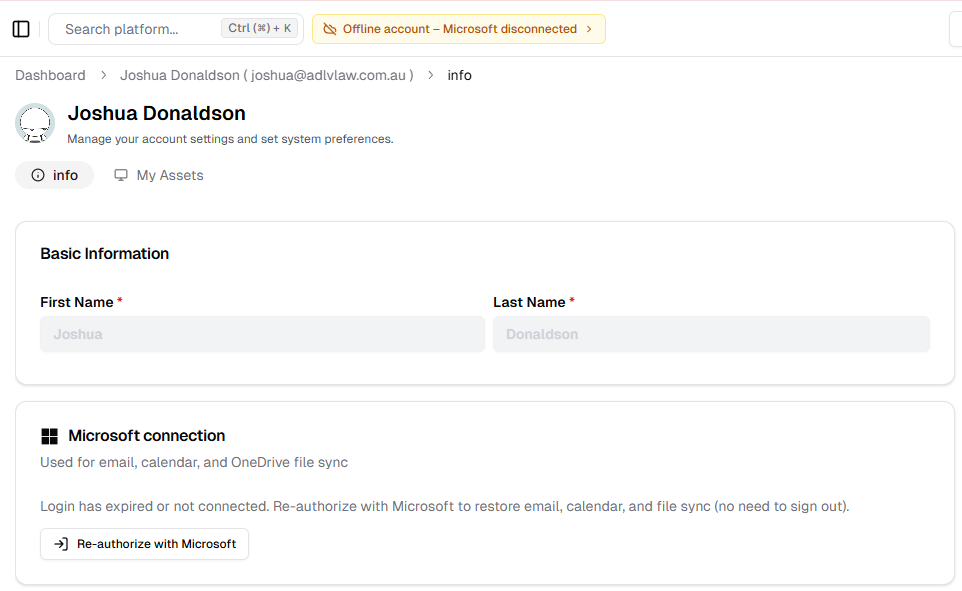Switch to the My Assets tab
962x591 pixels.
[159, 175]
